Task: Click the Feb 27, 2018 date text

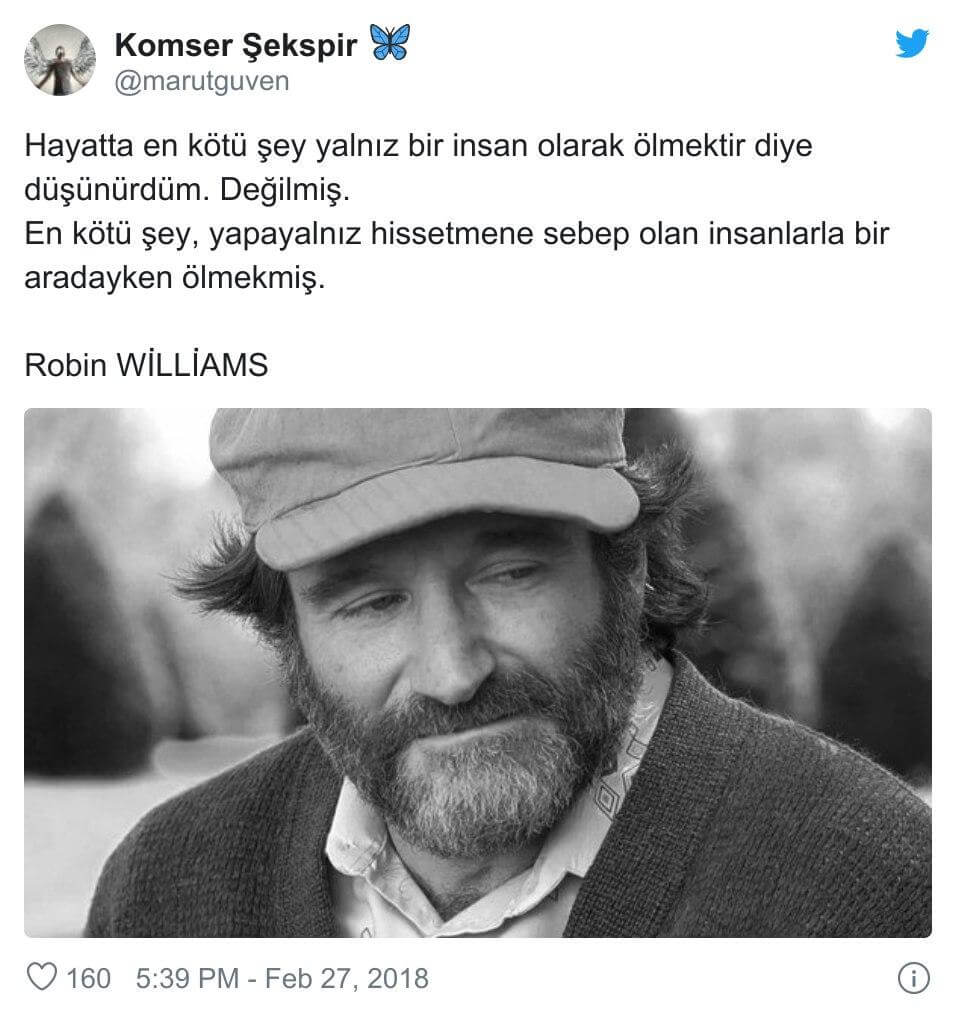Action: tap(347, 978)
